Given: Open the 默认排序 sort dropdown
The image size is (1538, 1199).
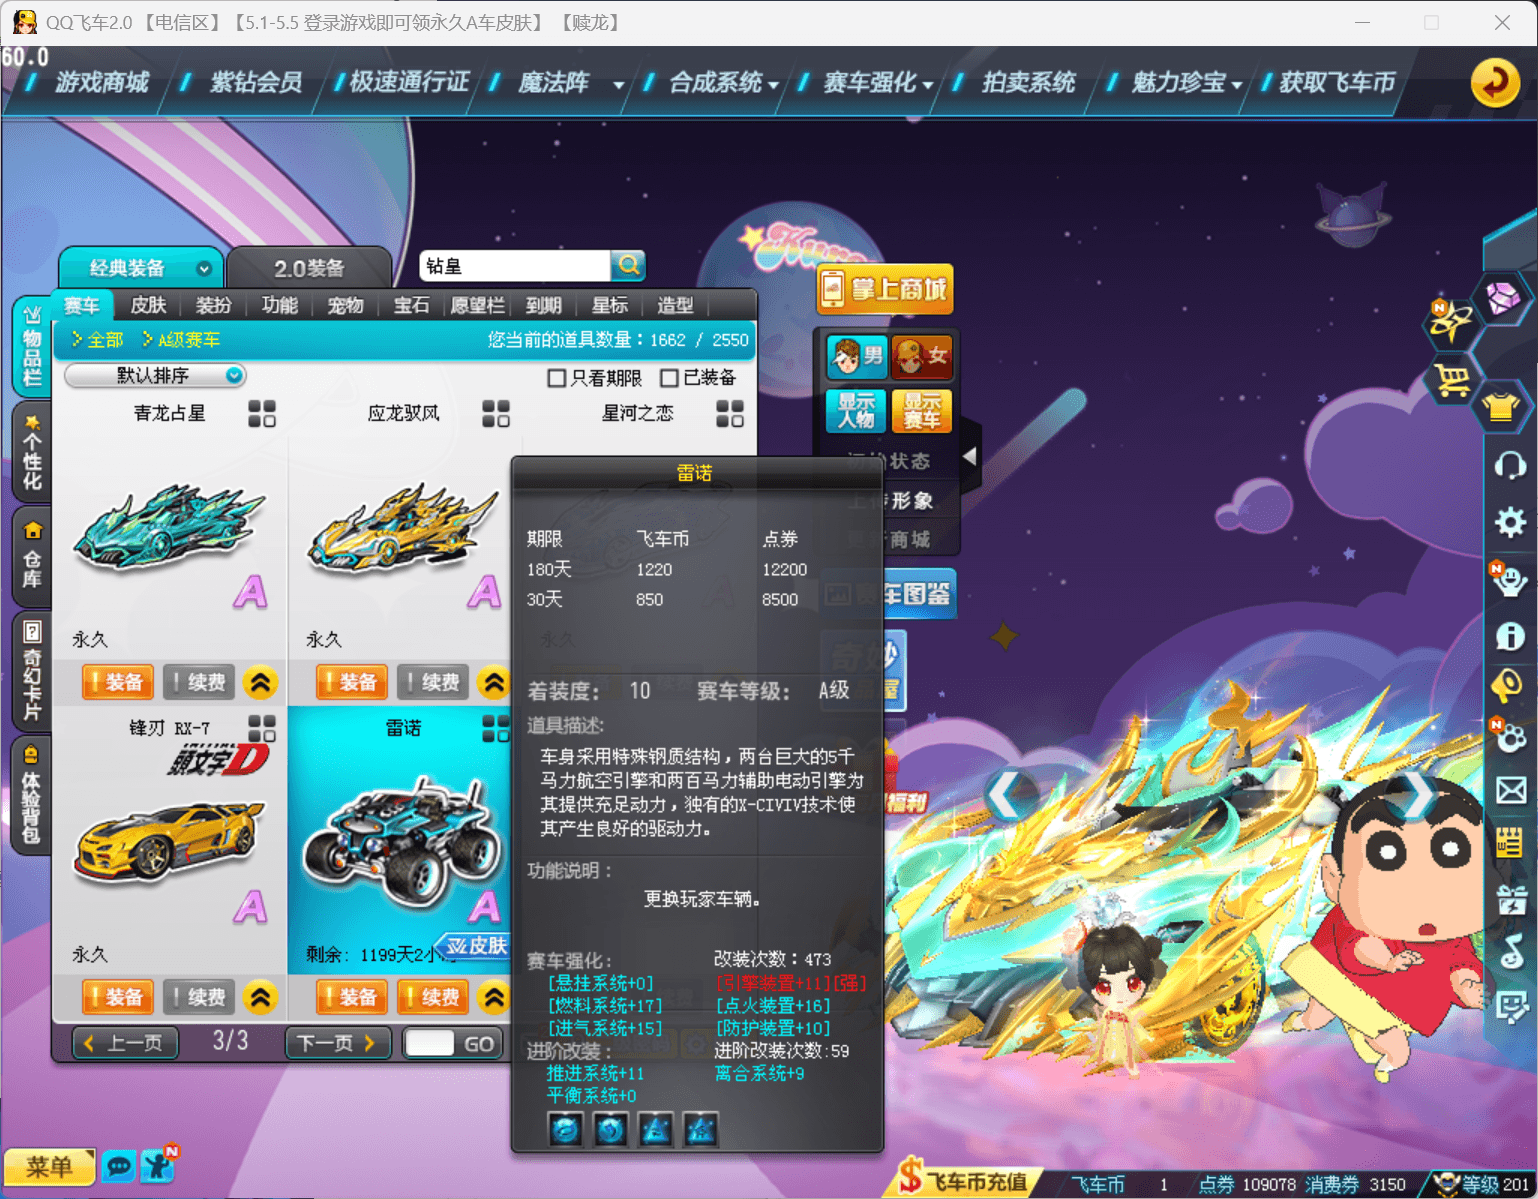Looking at the screenshot, I should point(155,375).
